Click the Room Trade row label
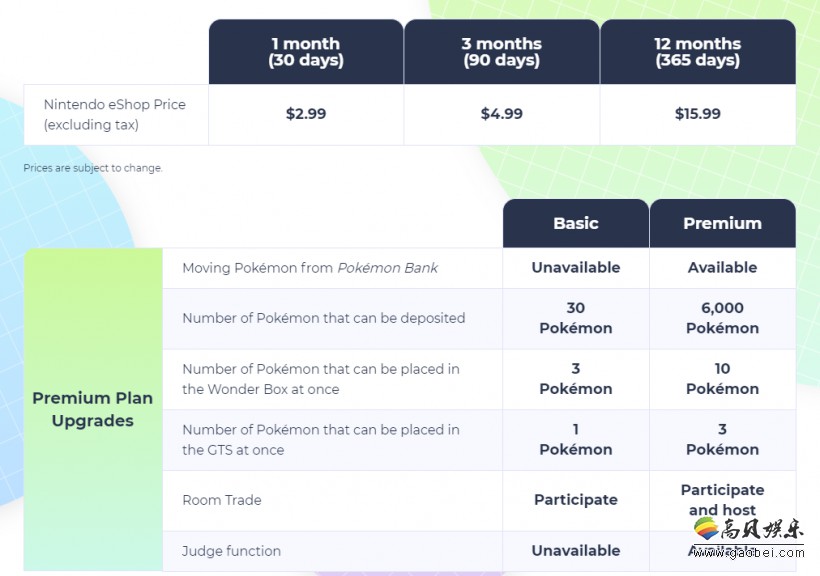820x576 pixels. (x=222, y=500)
